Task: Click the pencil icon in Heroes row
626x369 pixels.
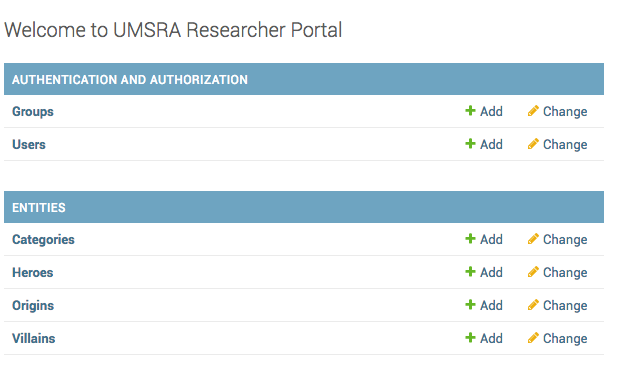Action: pyautogui.click(x=533, y=272)
